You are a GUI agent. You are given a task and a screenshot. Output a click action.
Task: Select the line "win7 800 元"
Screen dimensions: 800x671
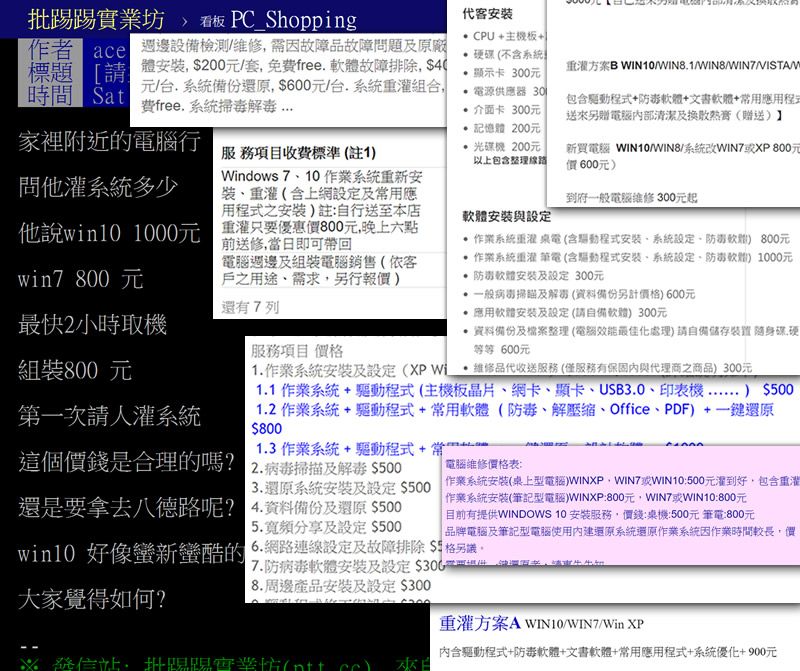click(81, 279)
